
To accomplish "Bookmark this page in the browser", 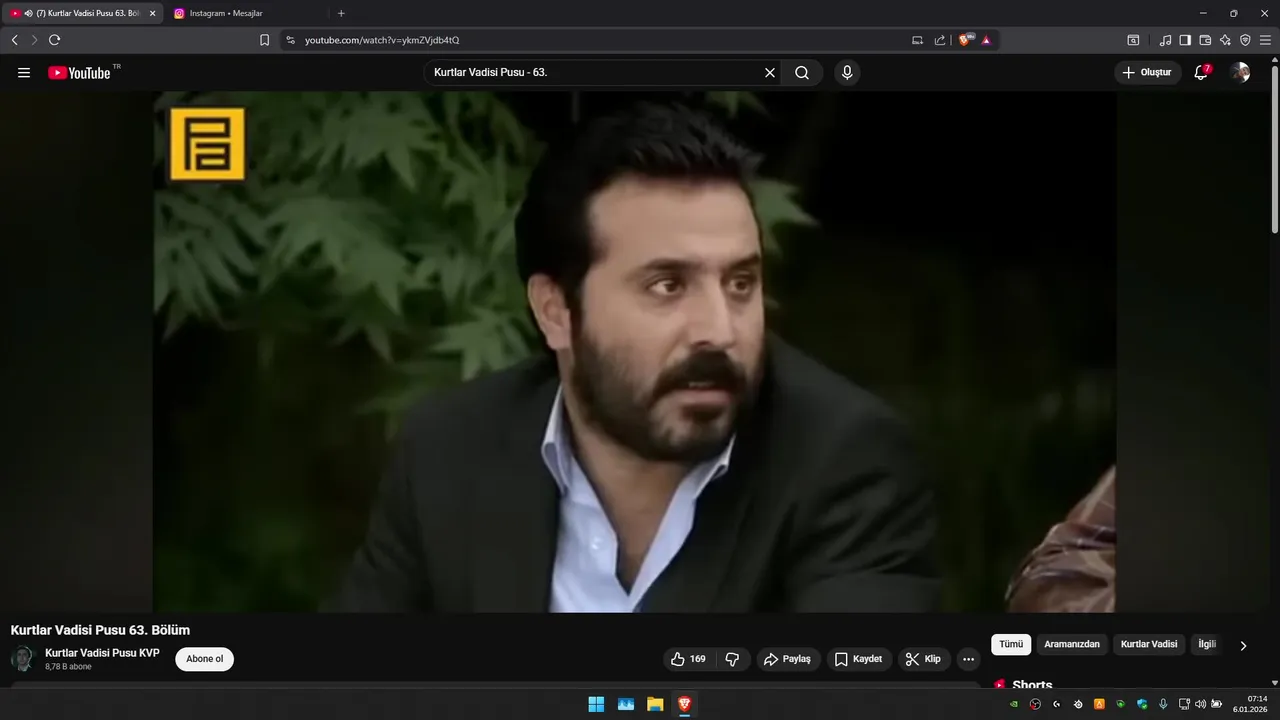I will [x=265, y=40].
